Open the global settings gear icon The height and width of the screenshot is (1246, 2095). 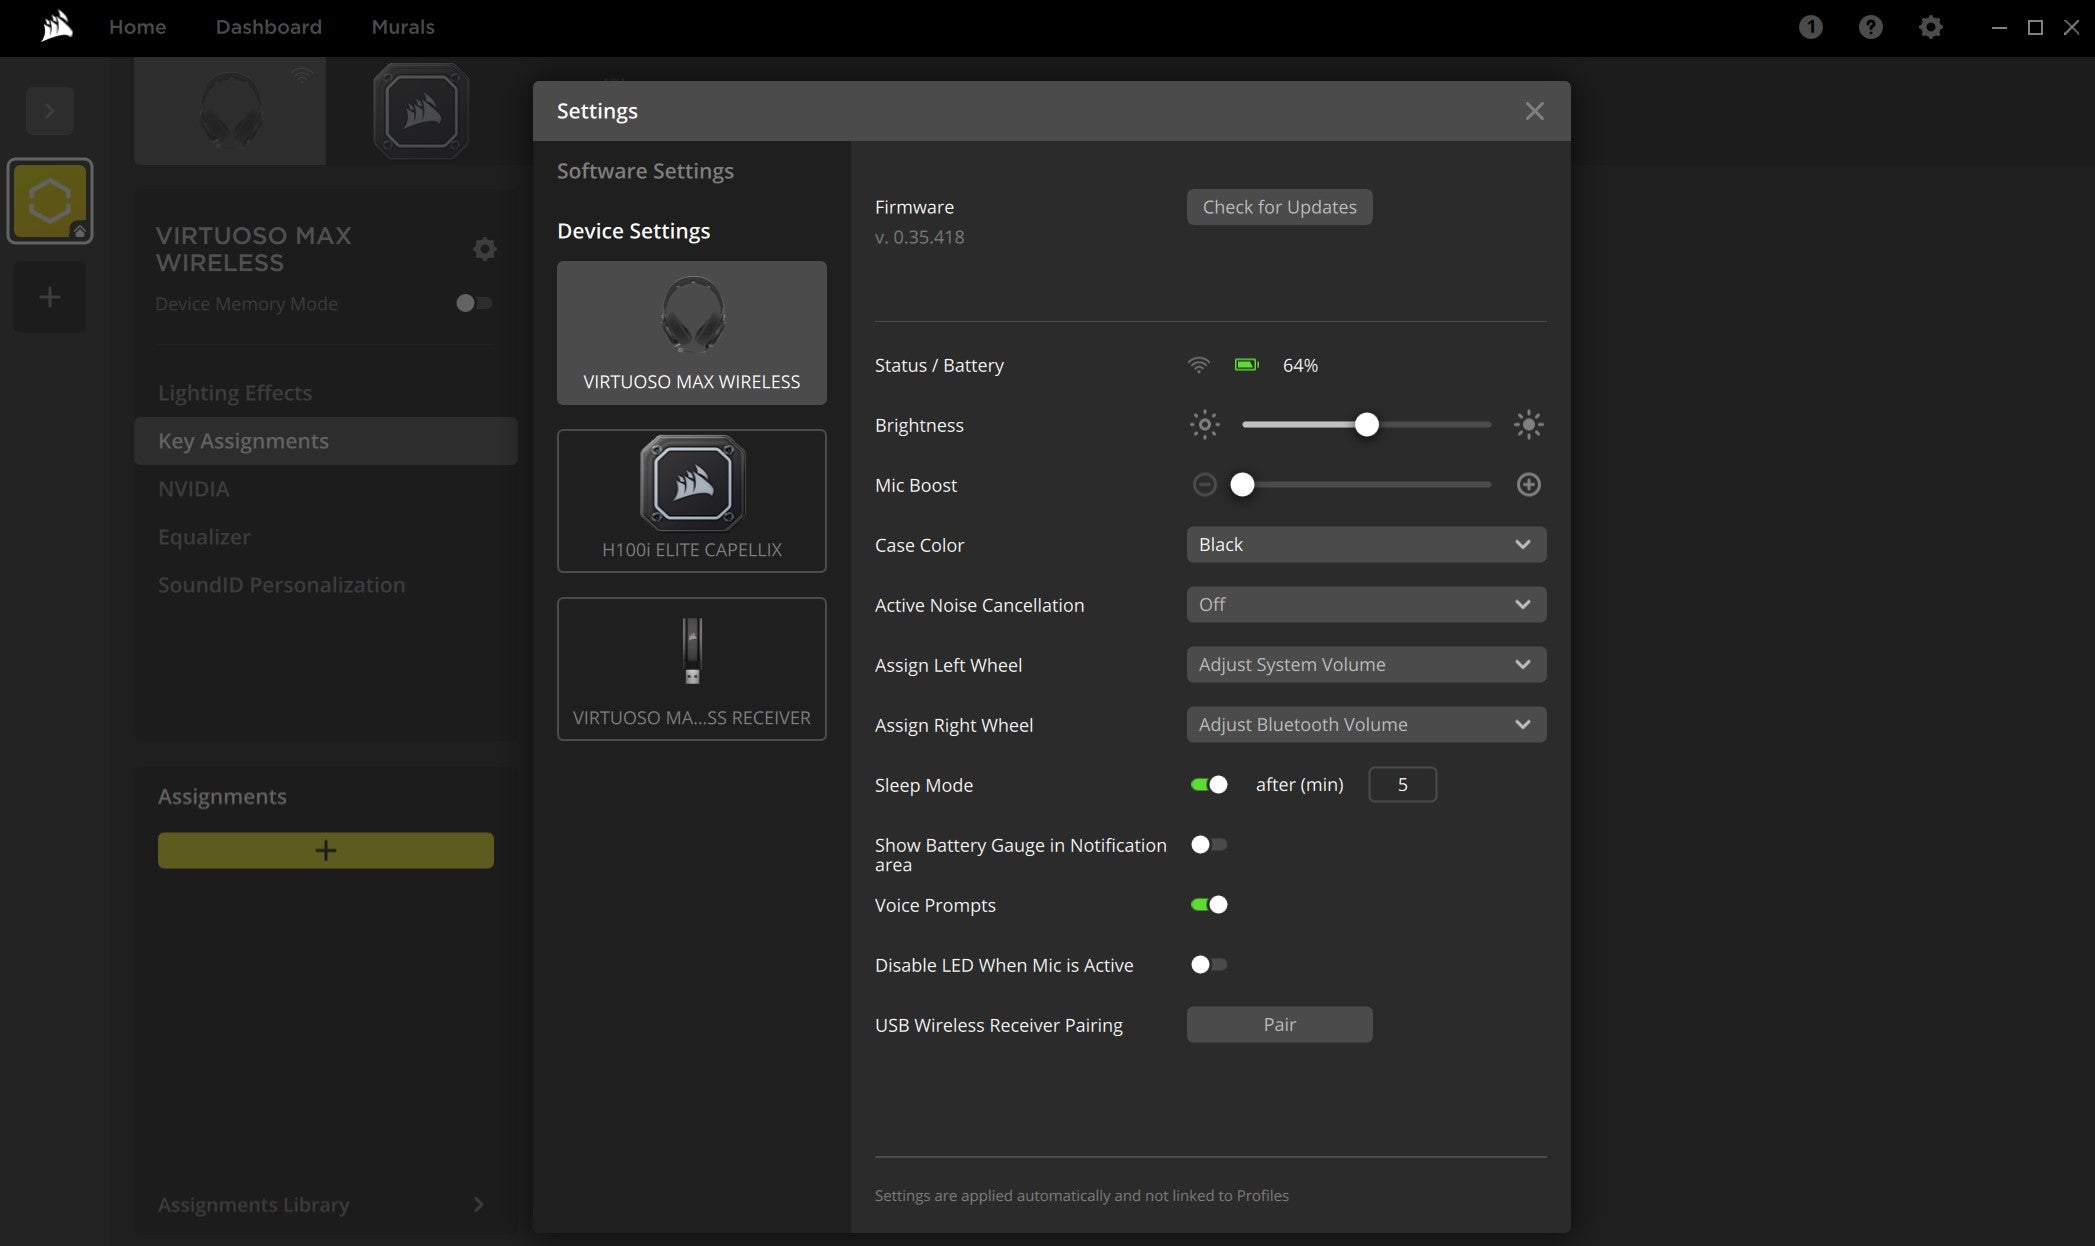coord(1930,27)
